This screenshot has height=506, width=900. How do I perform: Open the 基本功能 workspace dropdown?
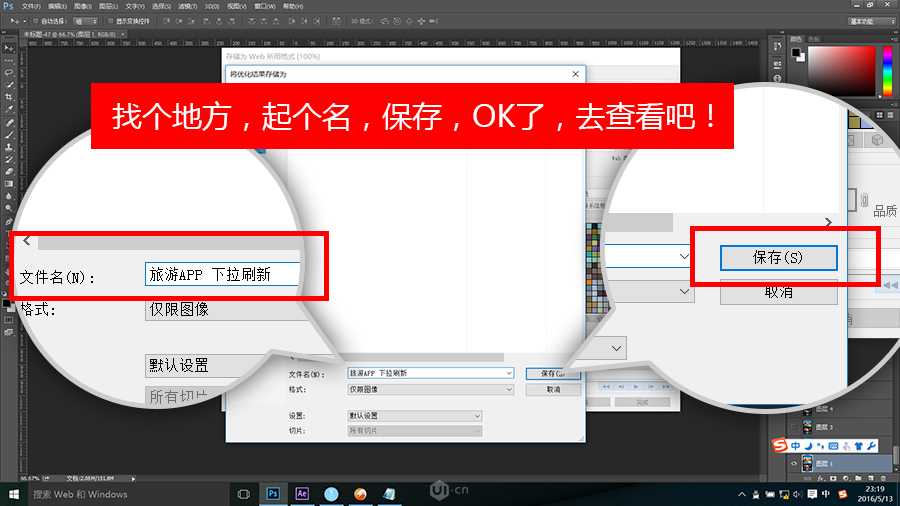(872, 20)
